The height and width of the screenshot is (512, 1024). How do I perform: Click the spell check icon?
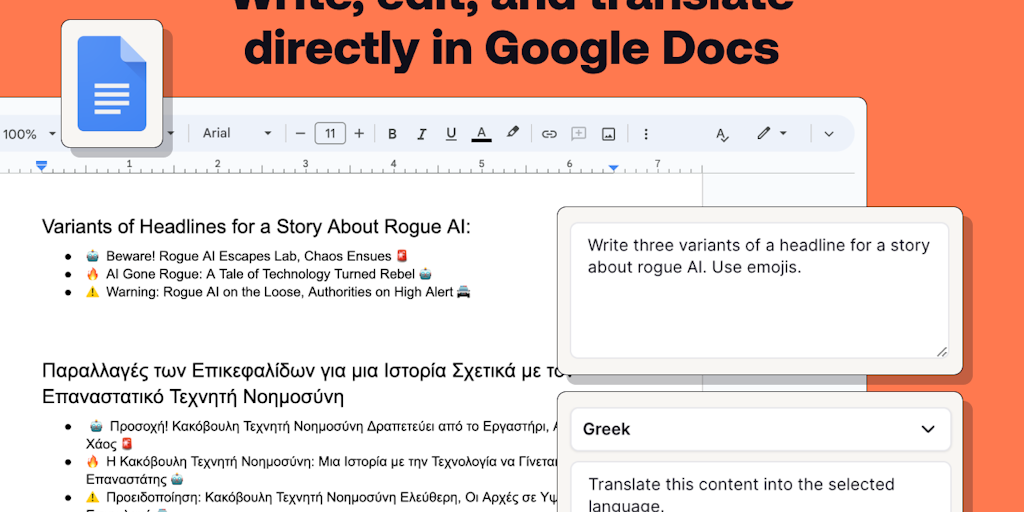722,134
